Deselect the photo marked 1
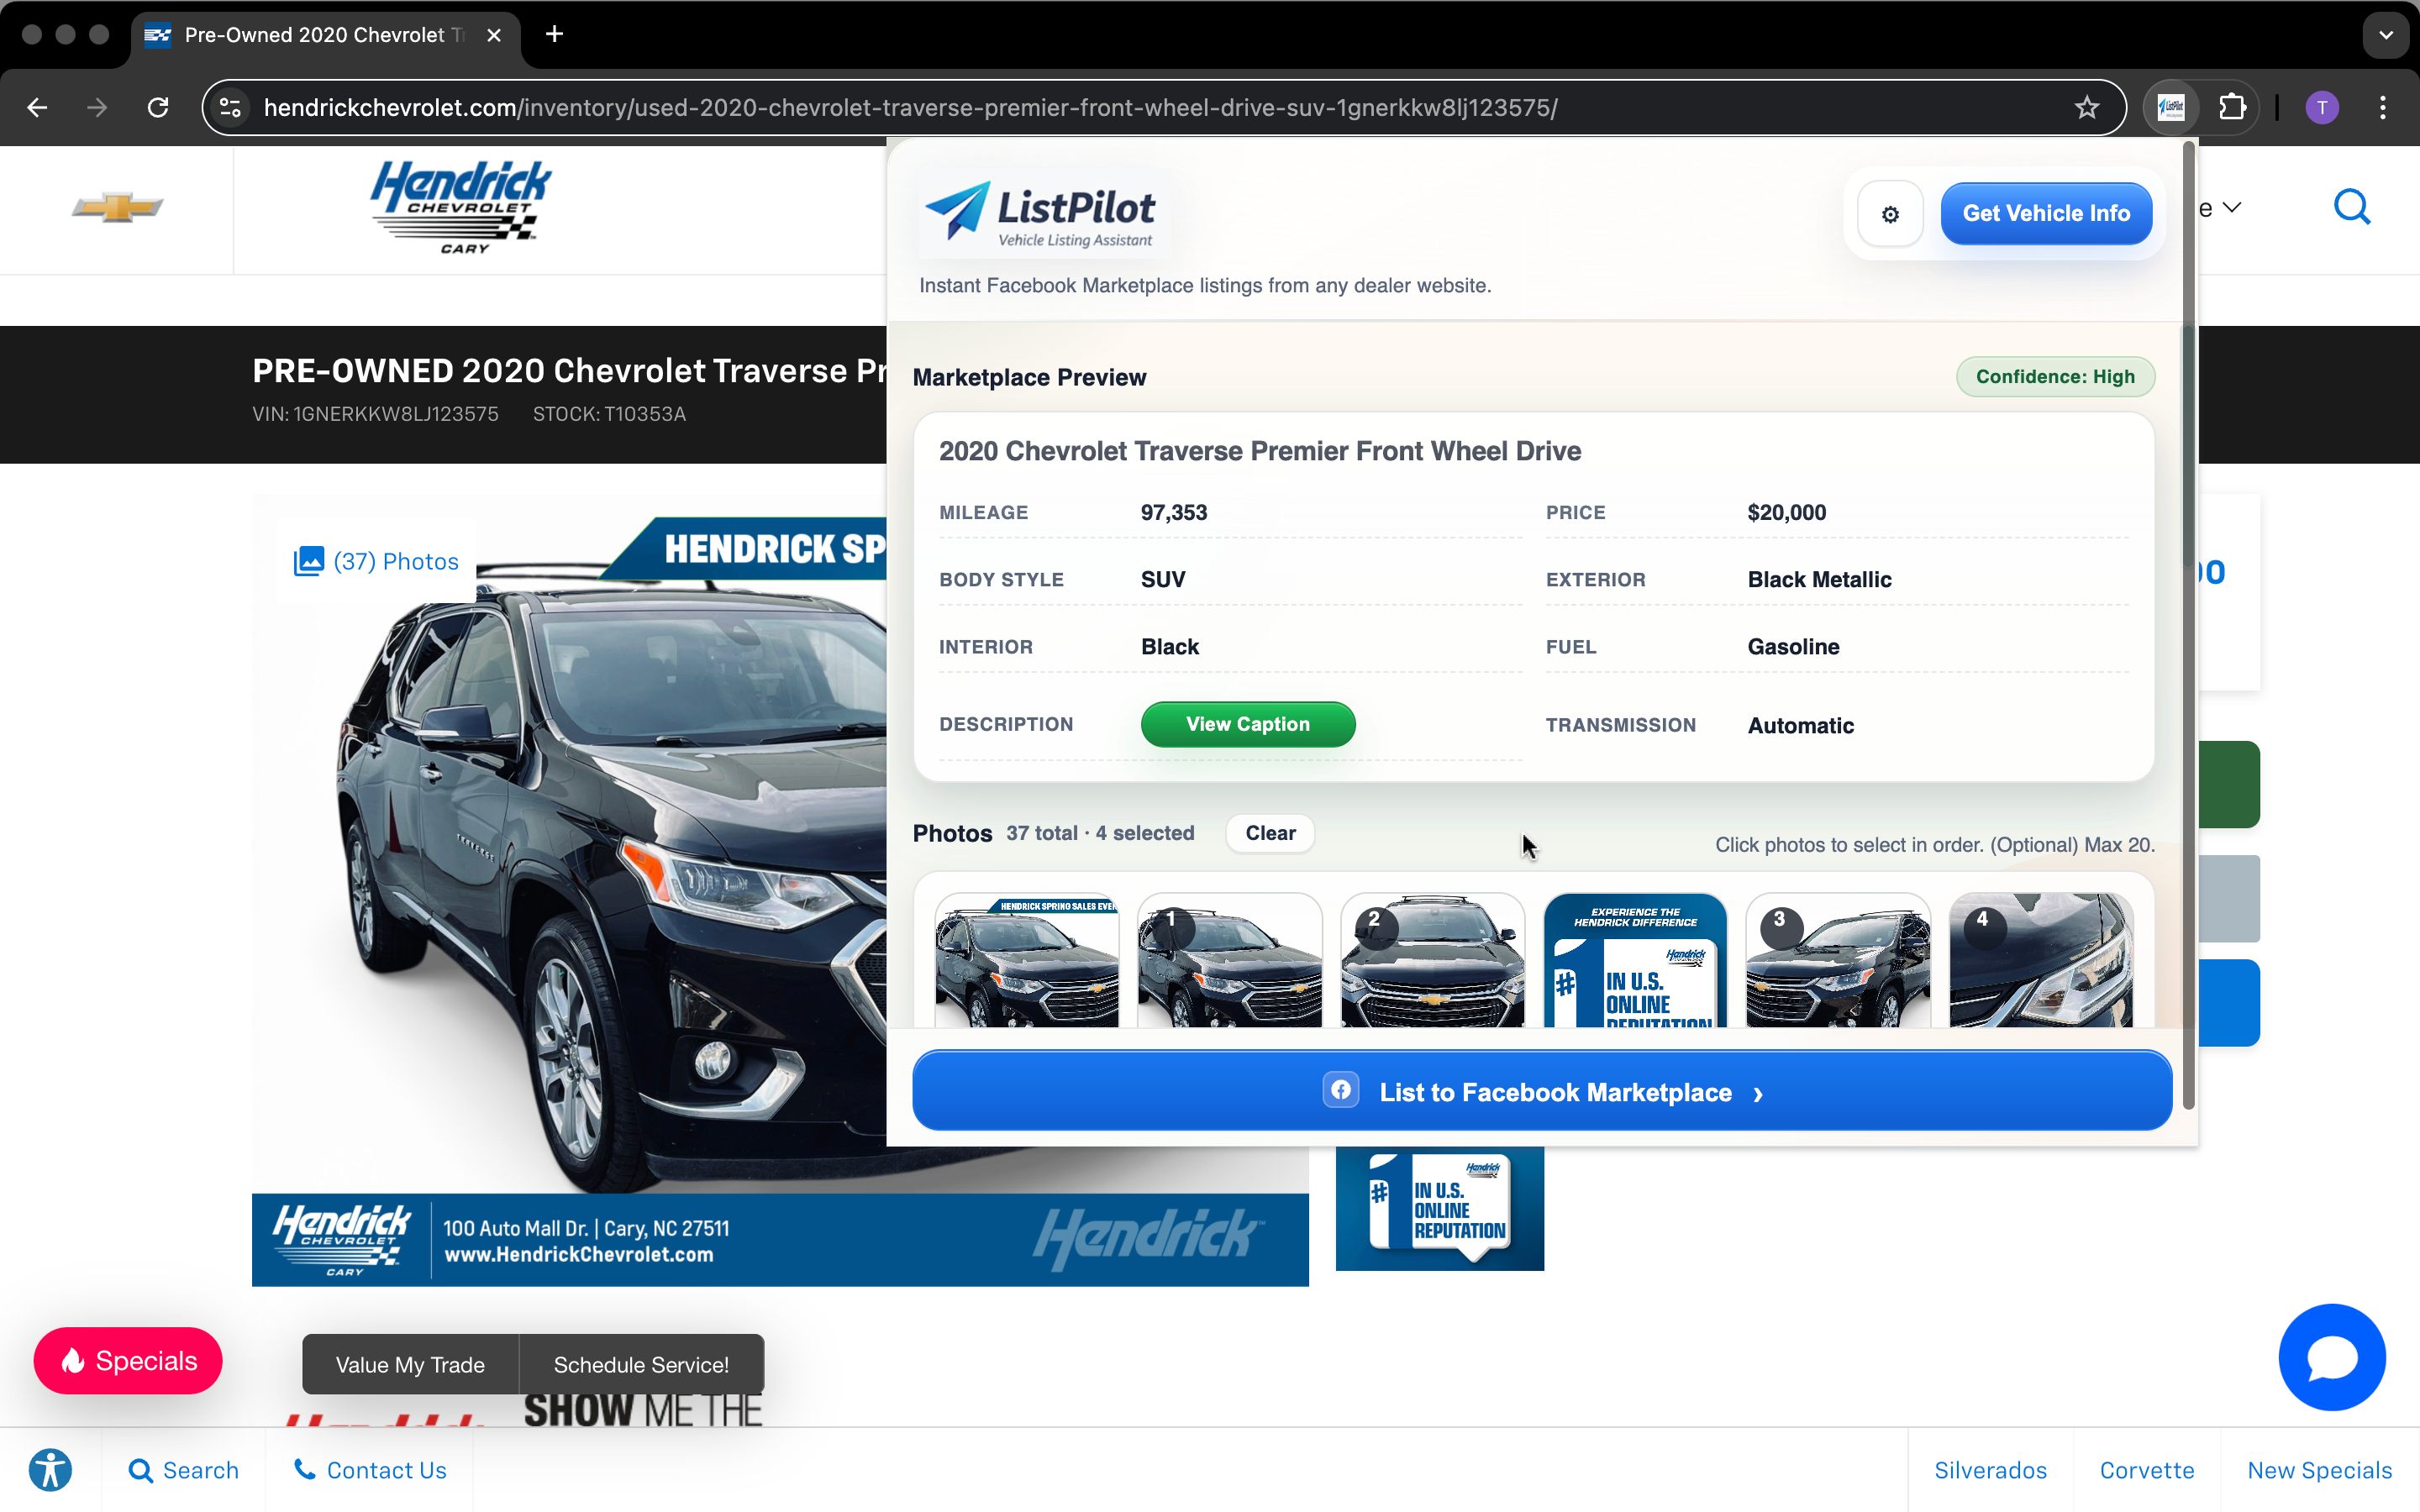This screenshot has height=1512, width=2420. 1229,960
